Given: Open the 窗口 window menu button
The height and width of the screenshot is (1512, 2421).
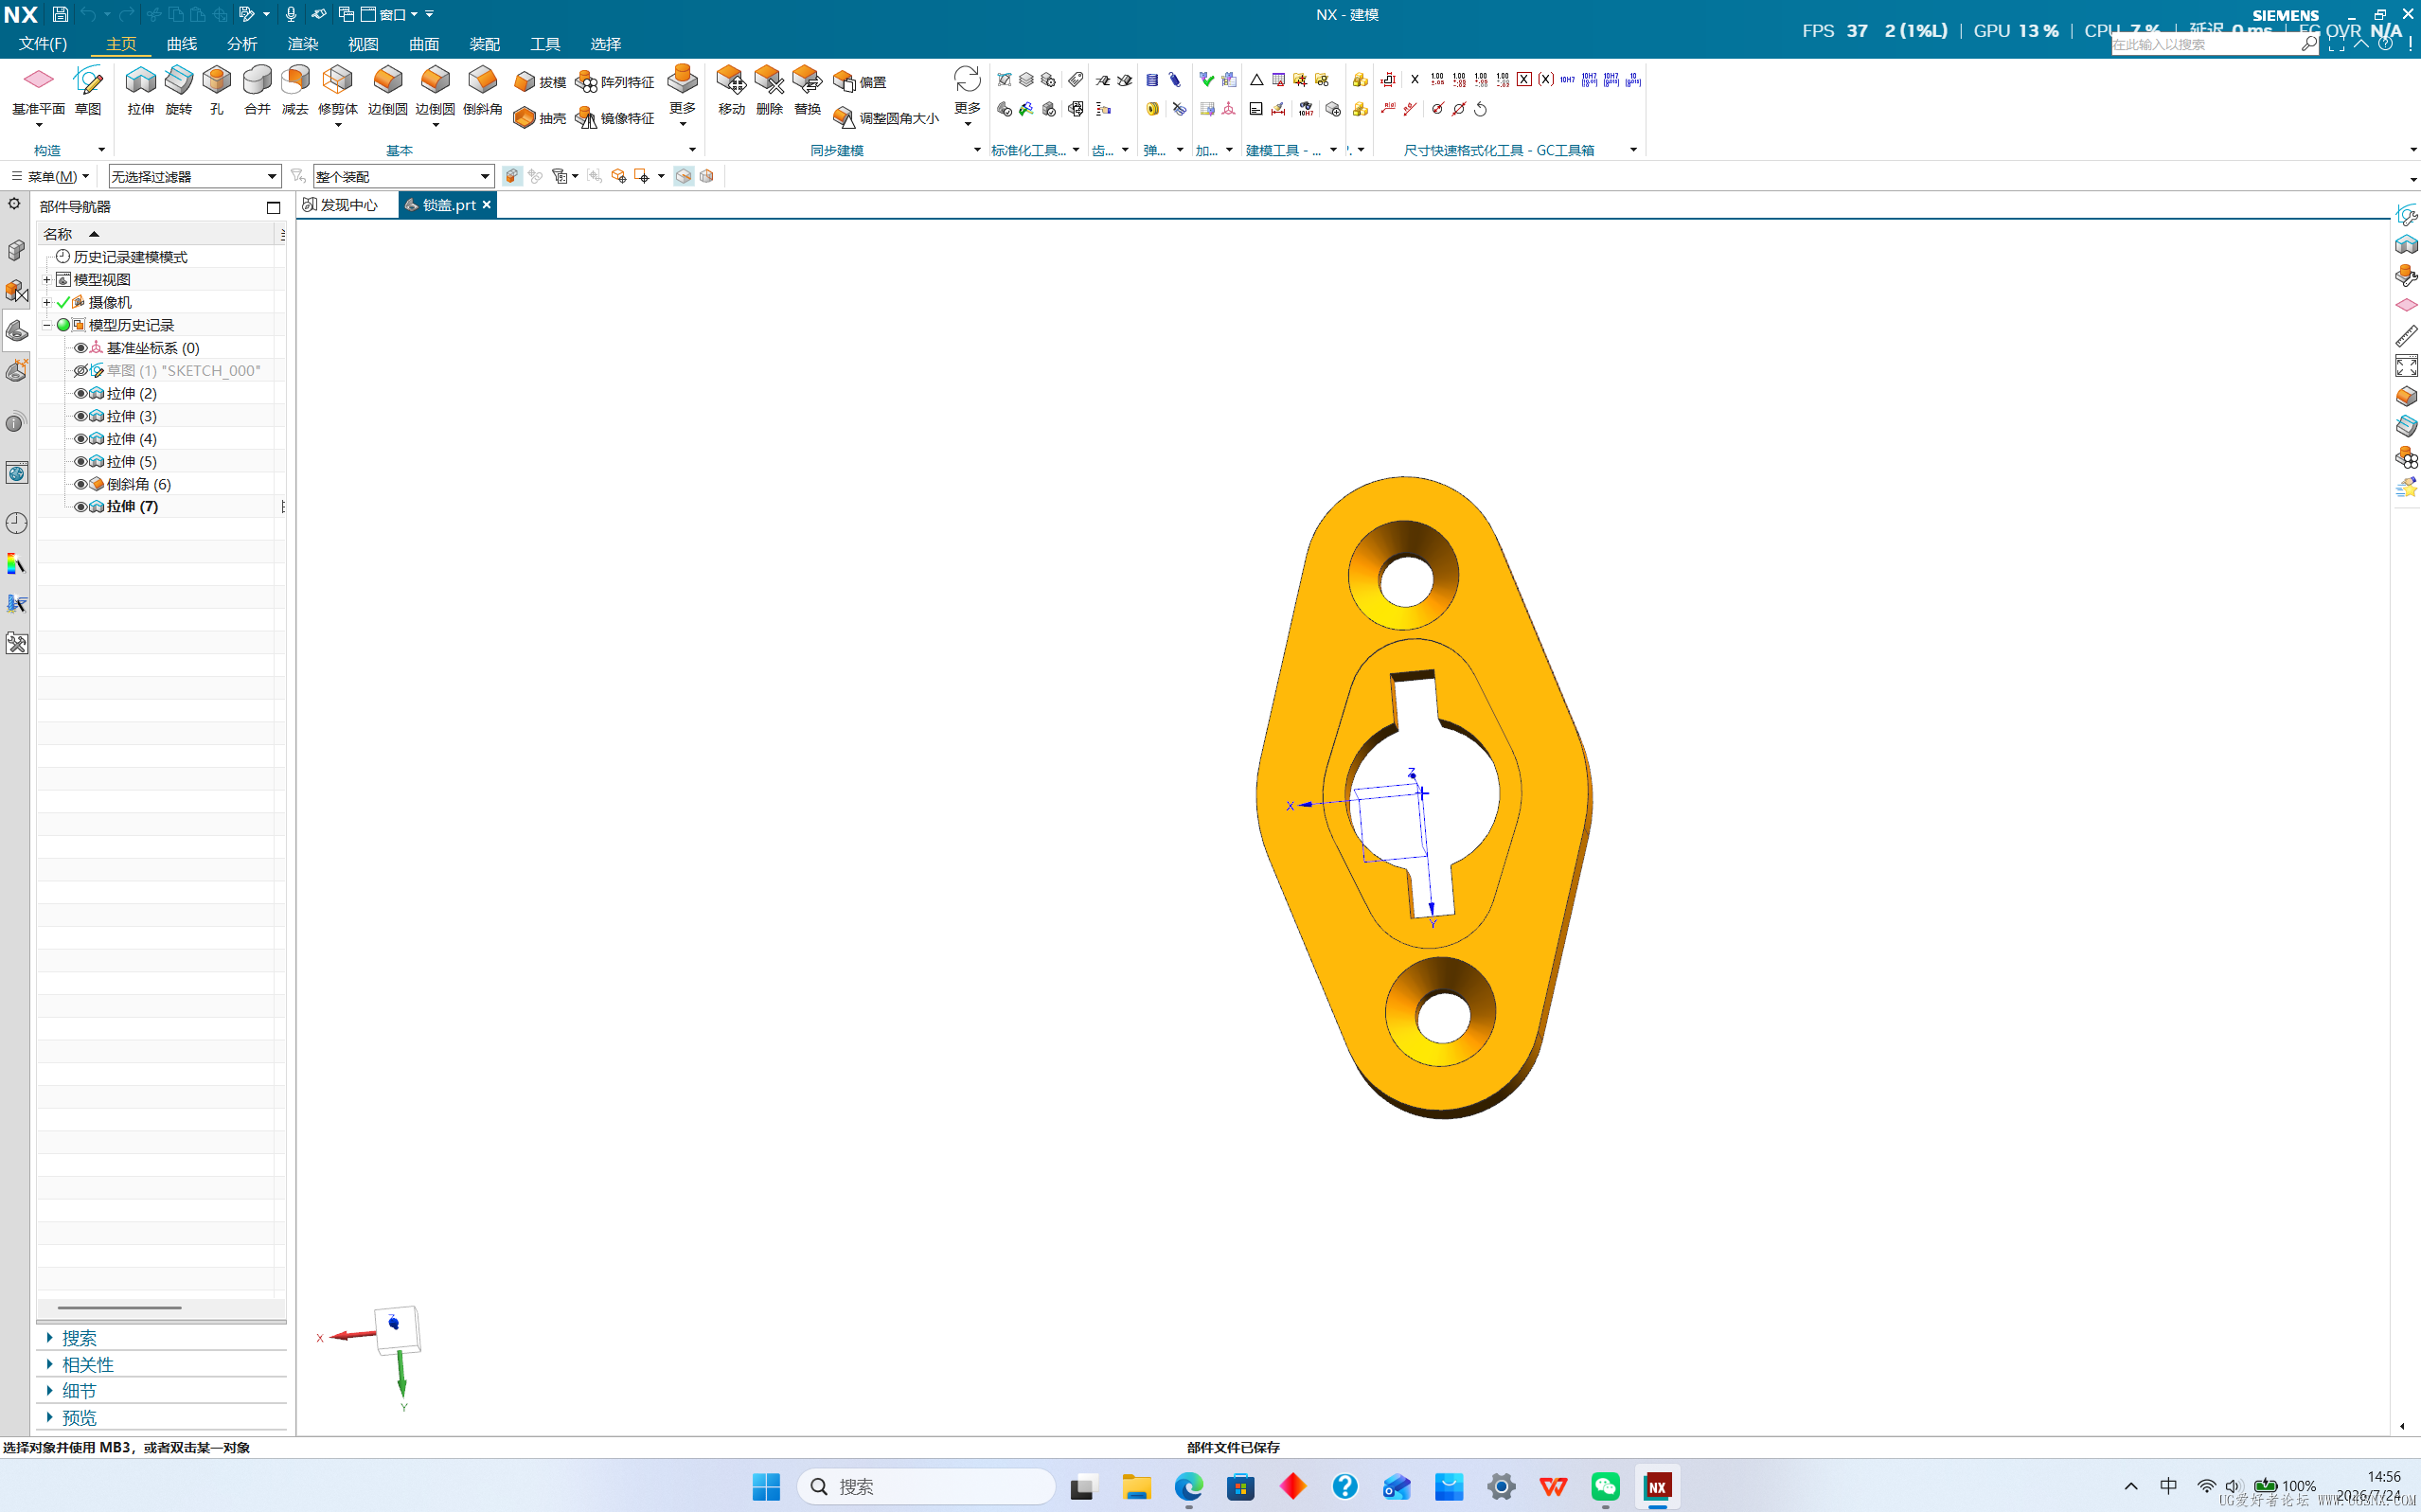Looking at the screenshot, I should click(390, 14).
